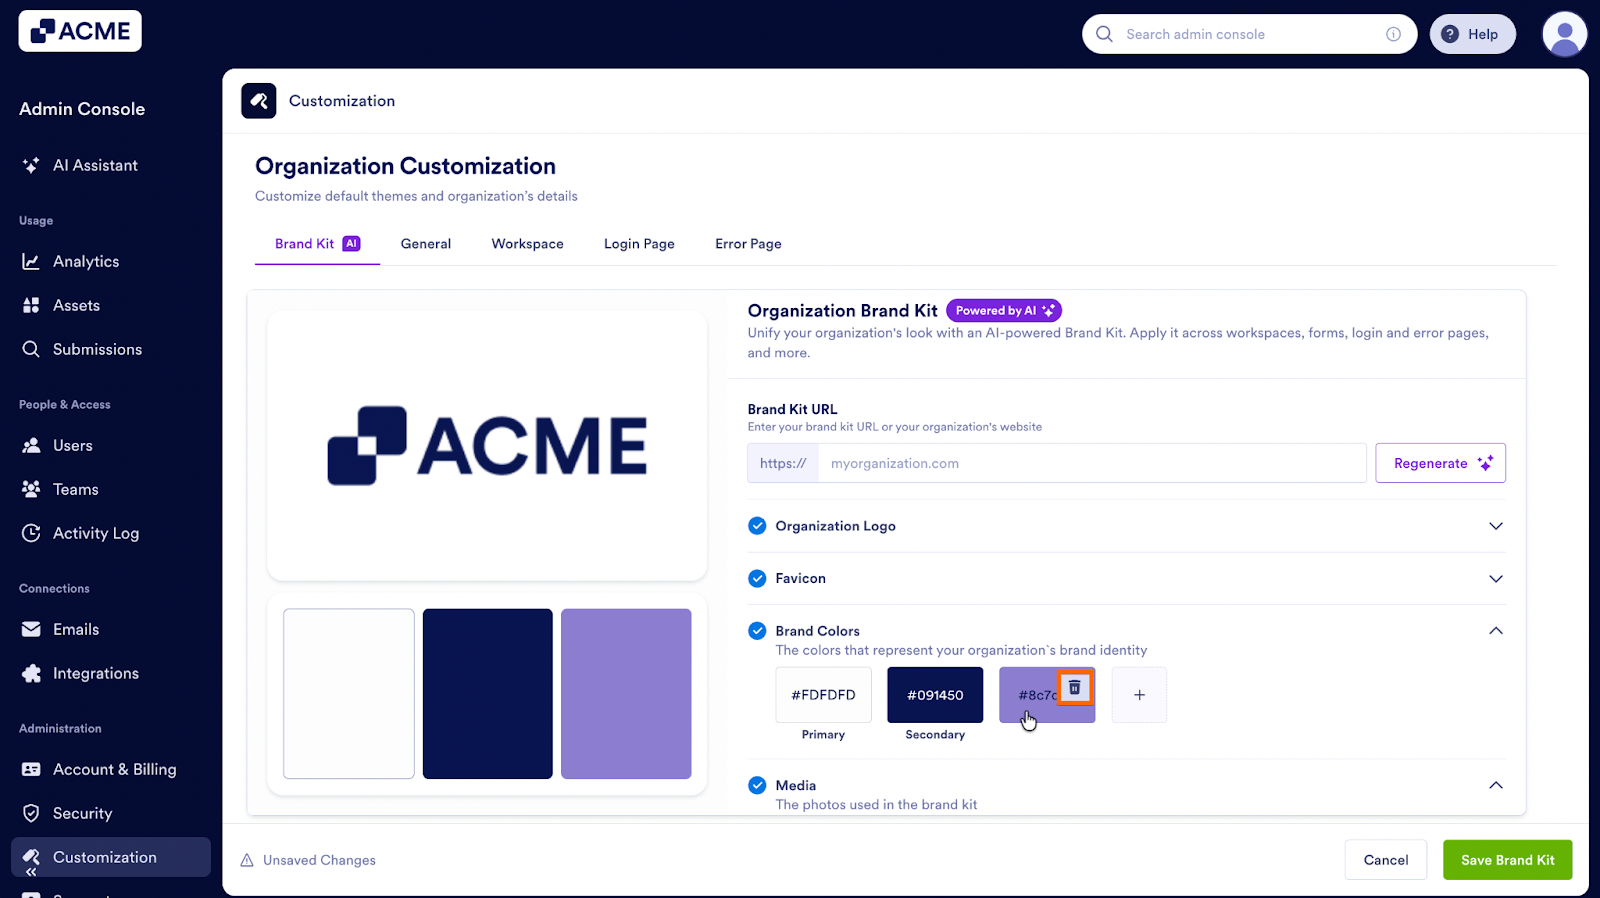Viewport: 1600px width, 898px height.
Task: Click the Emails envelope icon
Action: pos(31,629)
